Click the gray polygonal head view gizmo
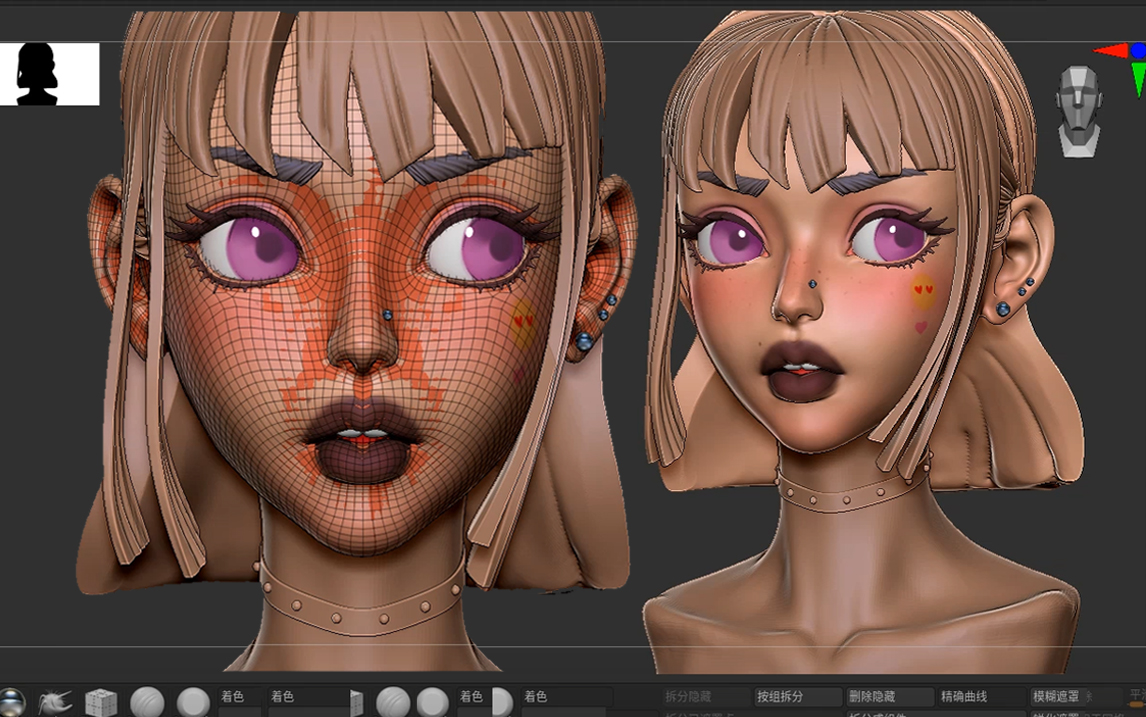This screenshot has height=717, width=1146. tap(1079, 111)
